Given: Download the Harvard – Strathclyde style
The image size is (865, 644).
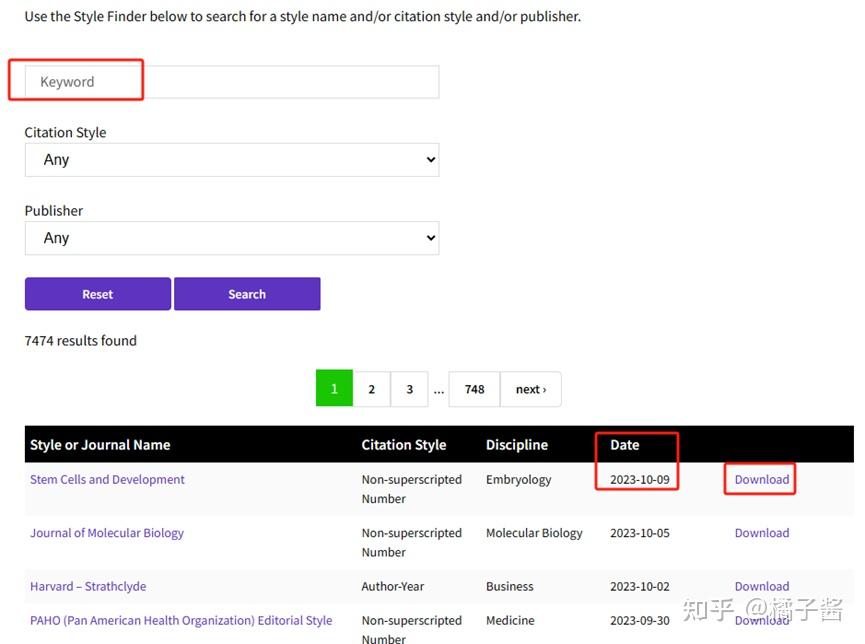Looking at the screenshot, I should [762, 586].
